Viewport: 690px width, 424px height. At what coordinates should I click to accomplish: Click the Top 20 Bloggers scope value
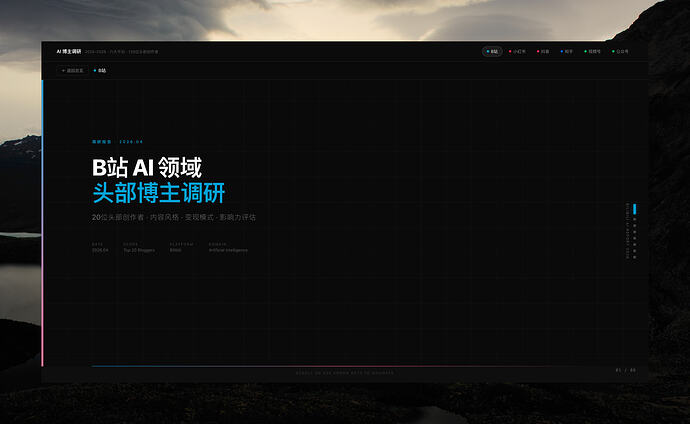[x=139, y=250]
